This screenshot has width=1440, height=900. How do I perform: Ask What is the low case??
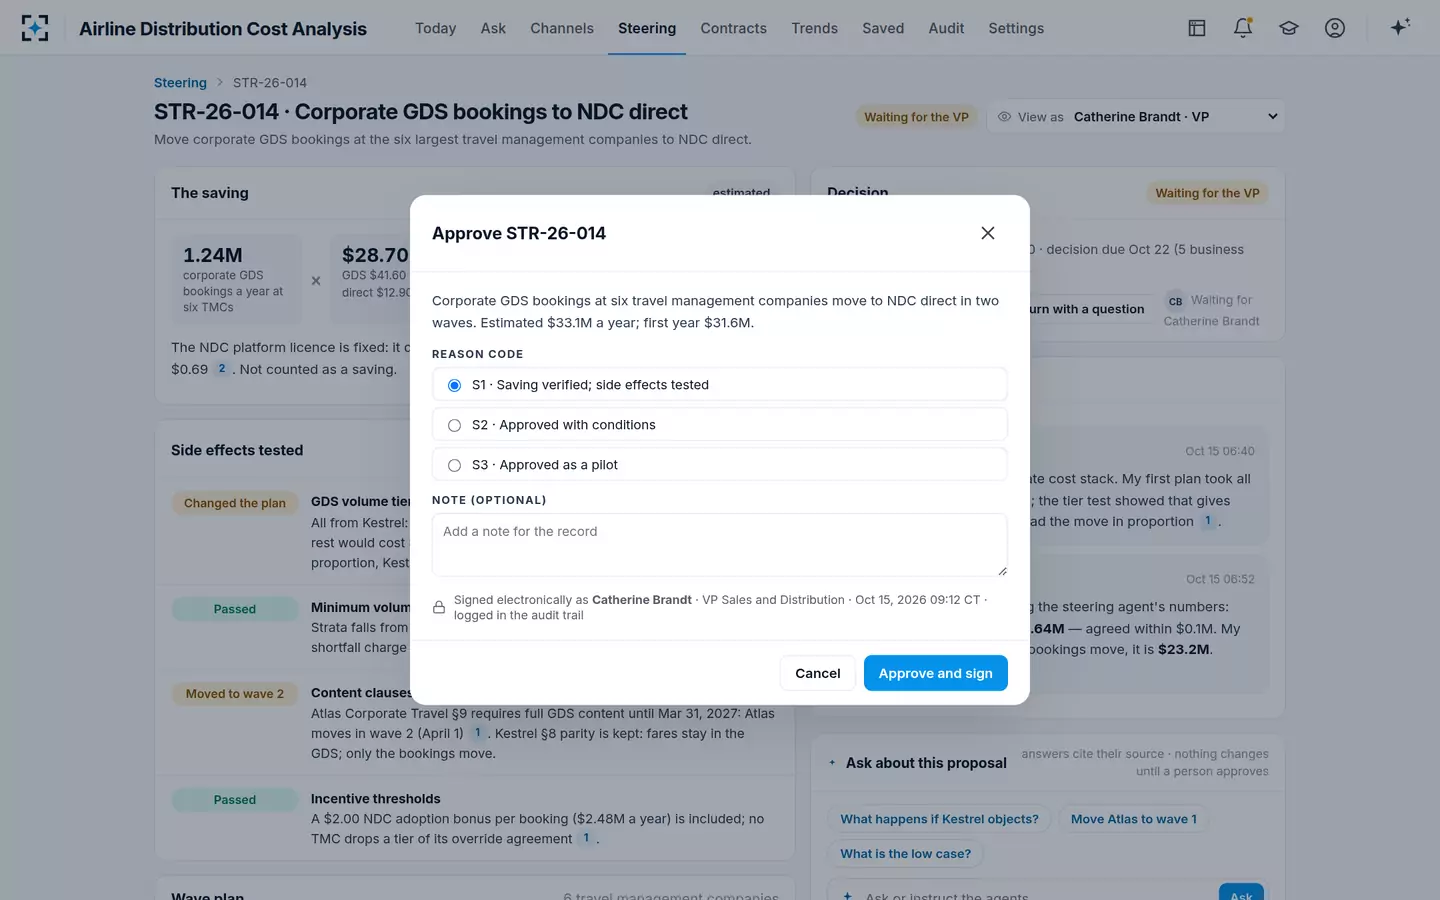[906, 854]
